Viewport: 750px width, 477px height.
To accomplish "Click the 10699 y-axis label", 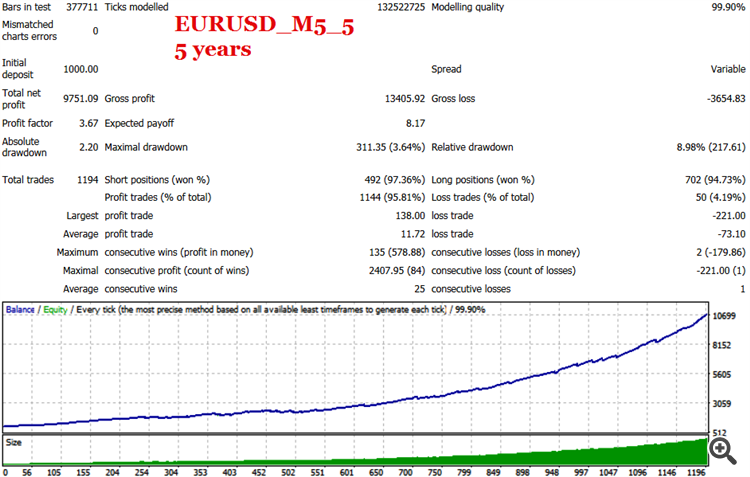I will tap(724, 316).
